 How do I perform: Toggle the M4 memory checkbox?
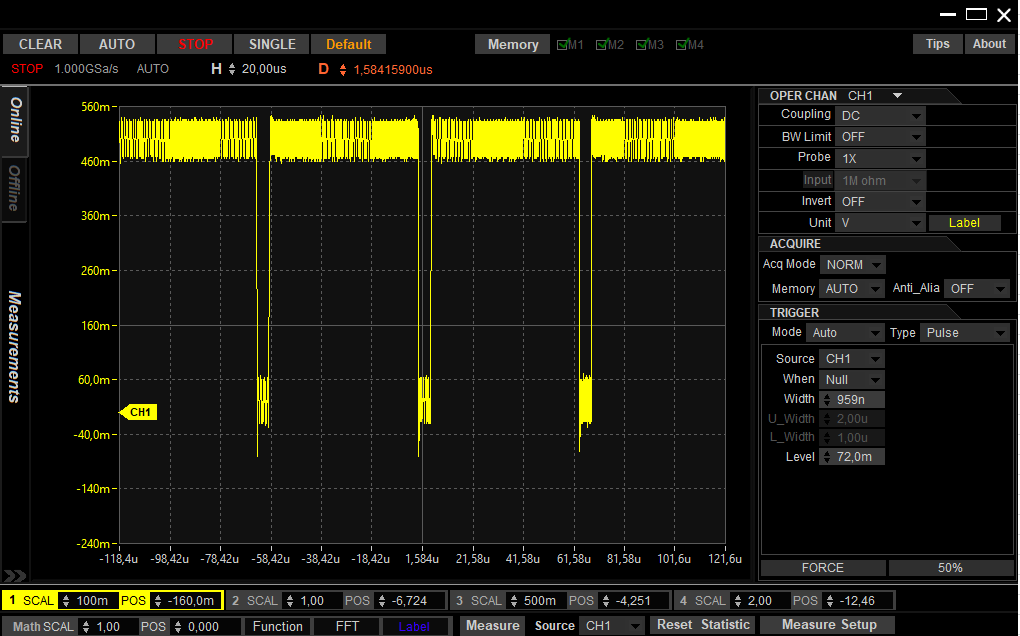click(x=682, y=45)
